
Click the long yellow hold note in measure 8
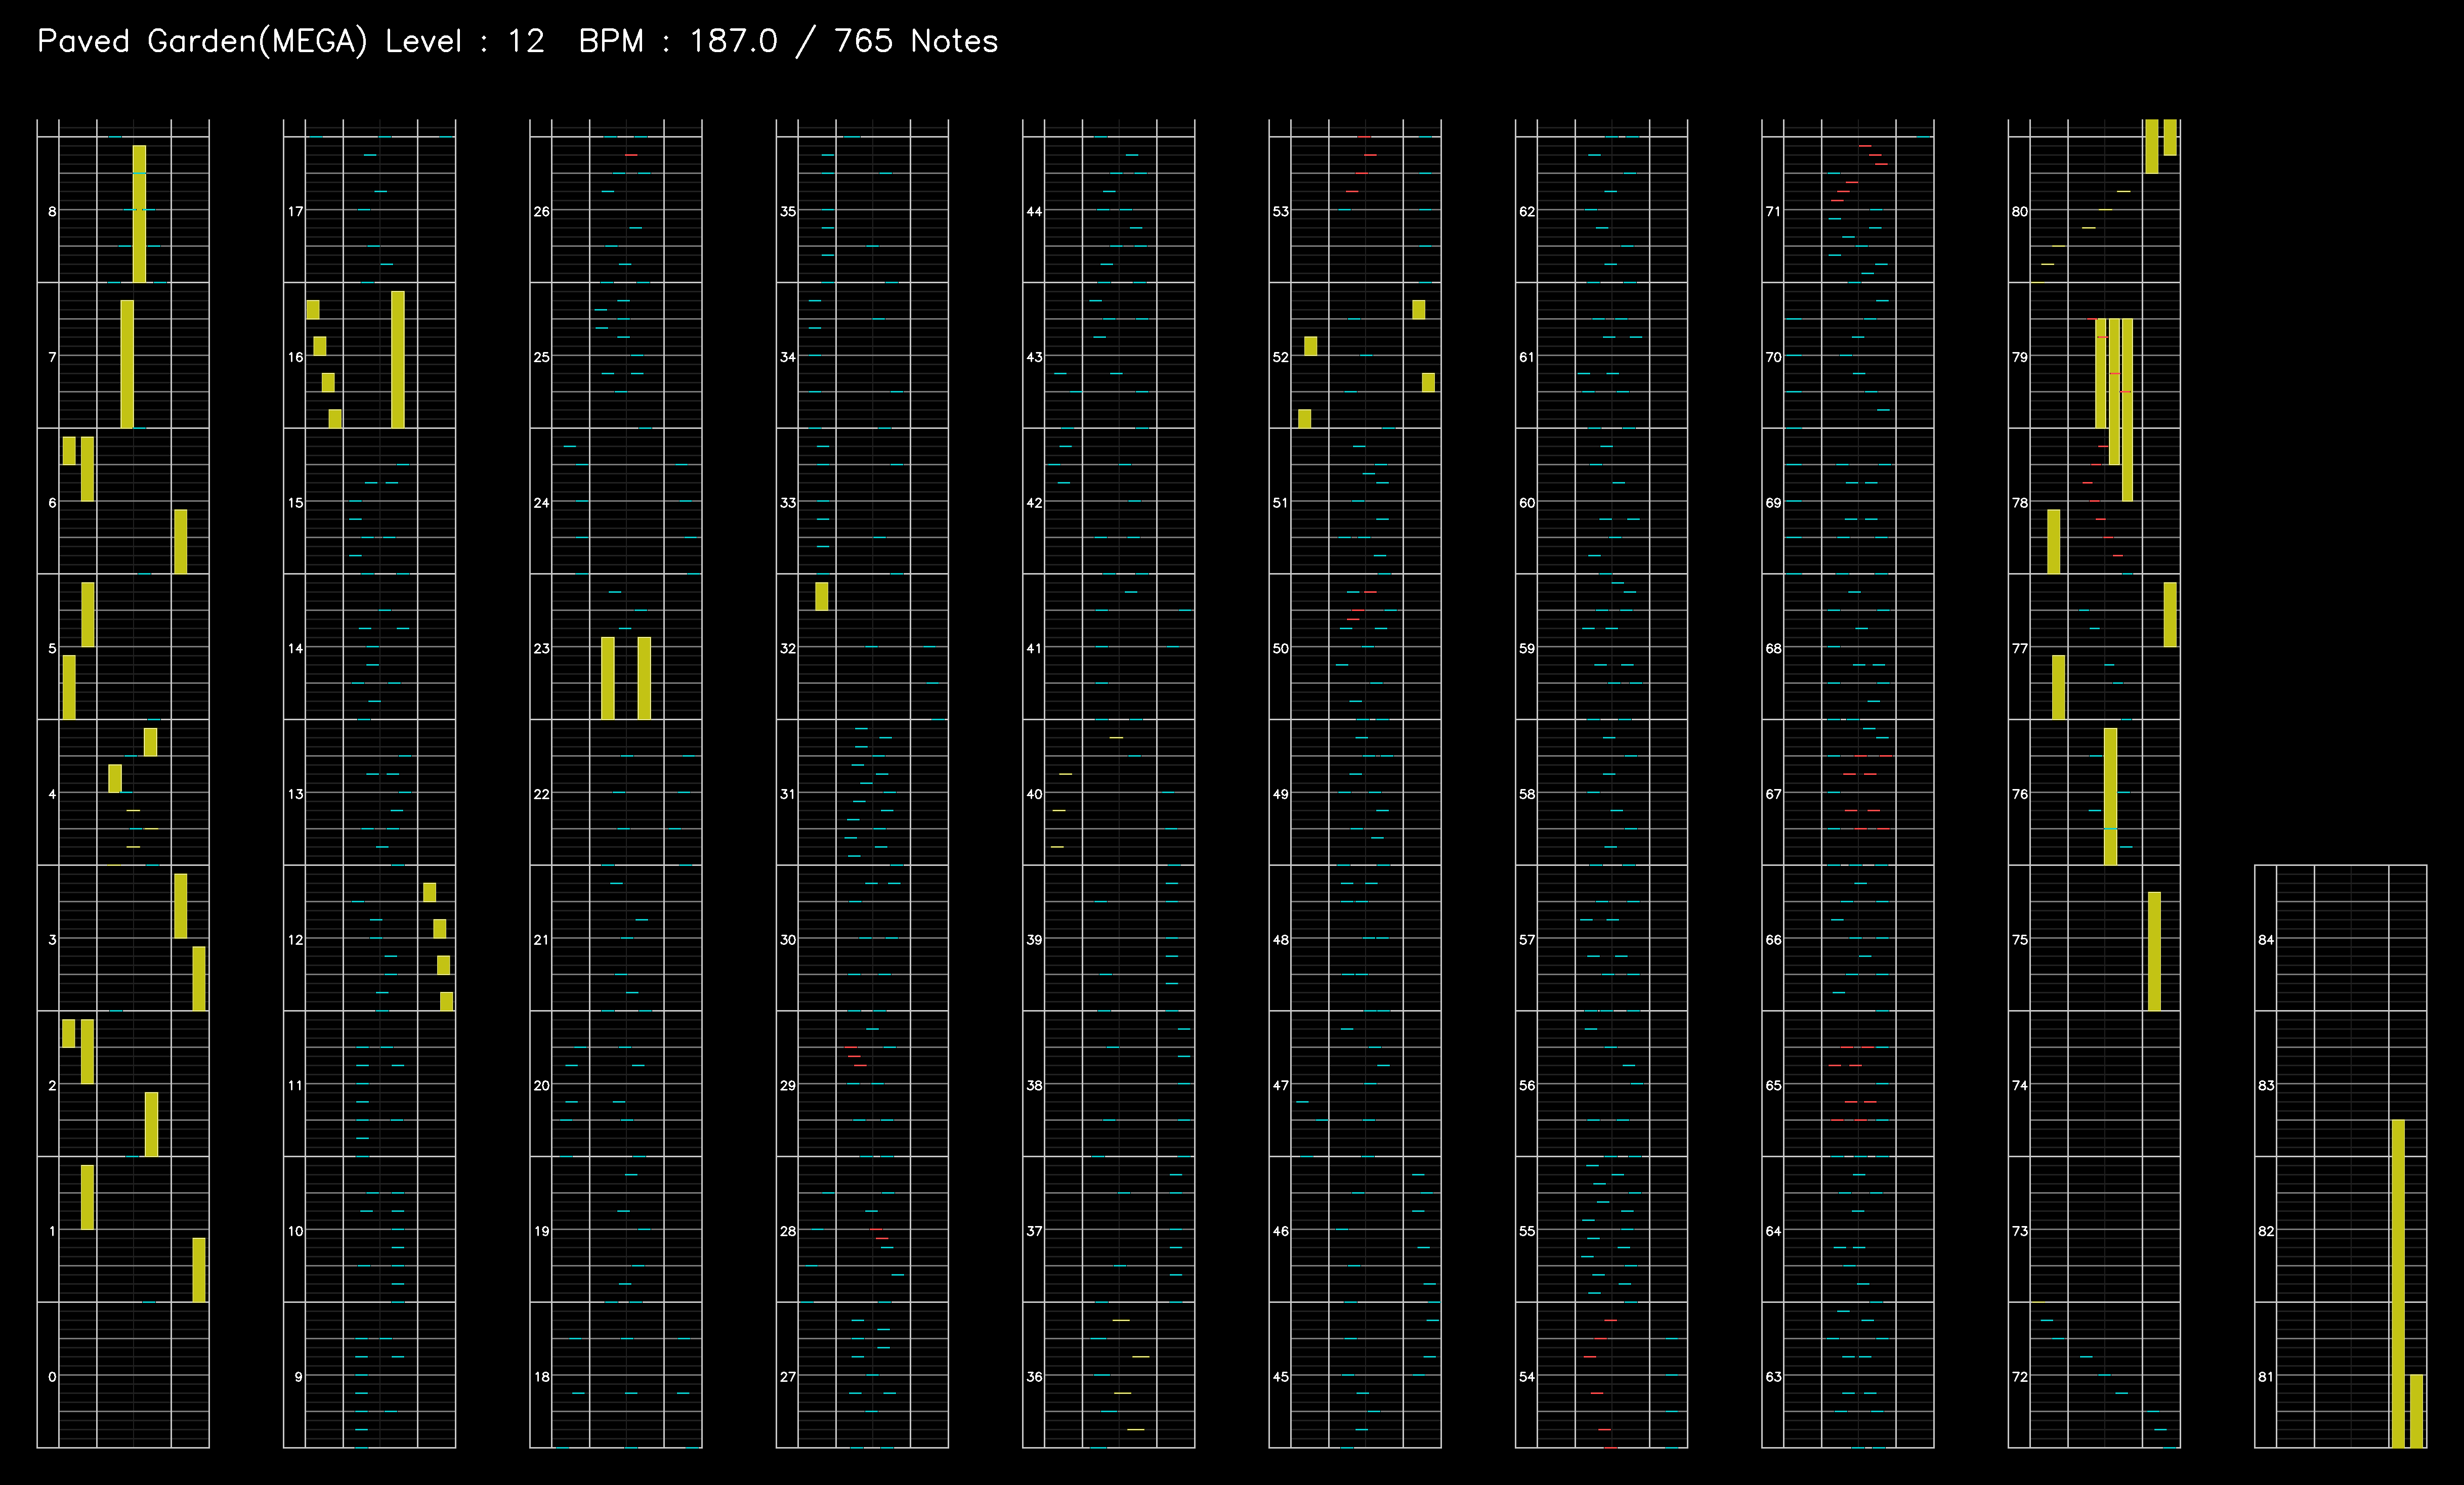coord(139,214)
